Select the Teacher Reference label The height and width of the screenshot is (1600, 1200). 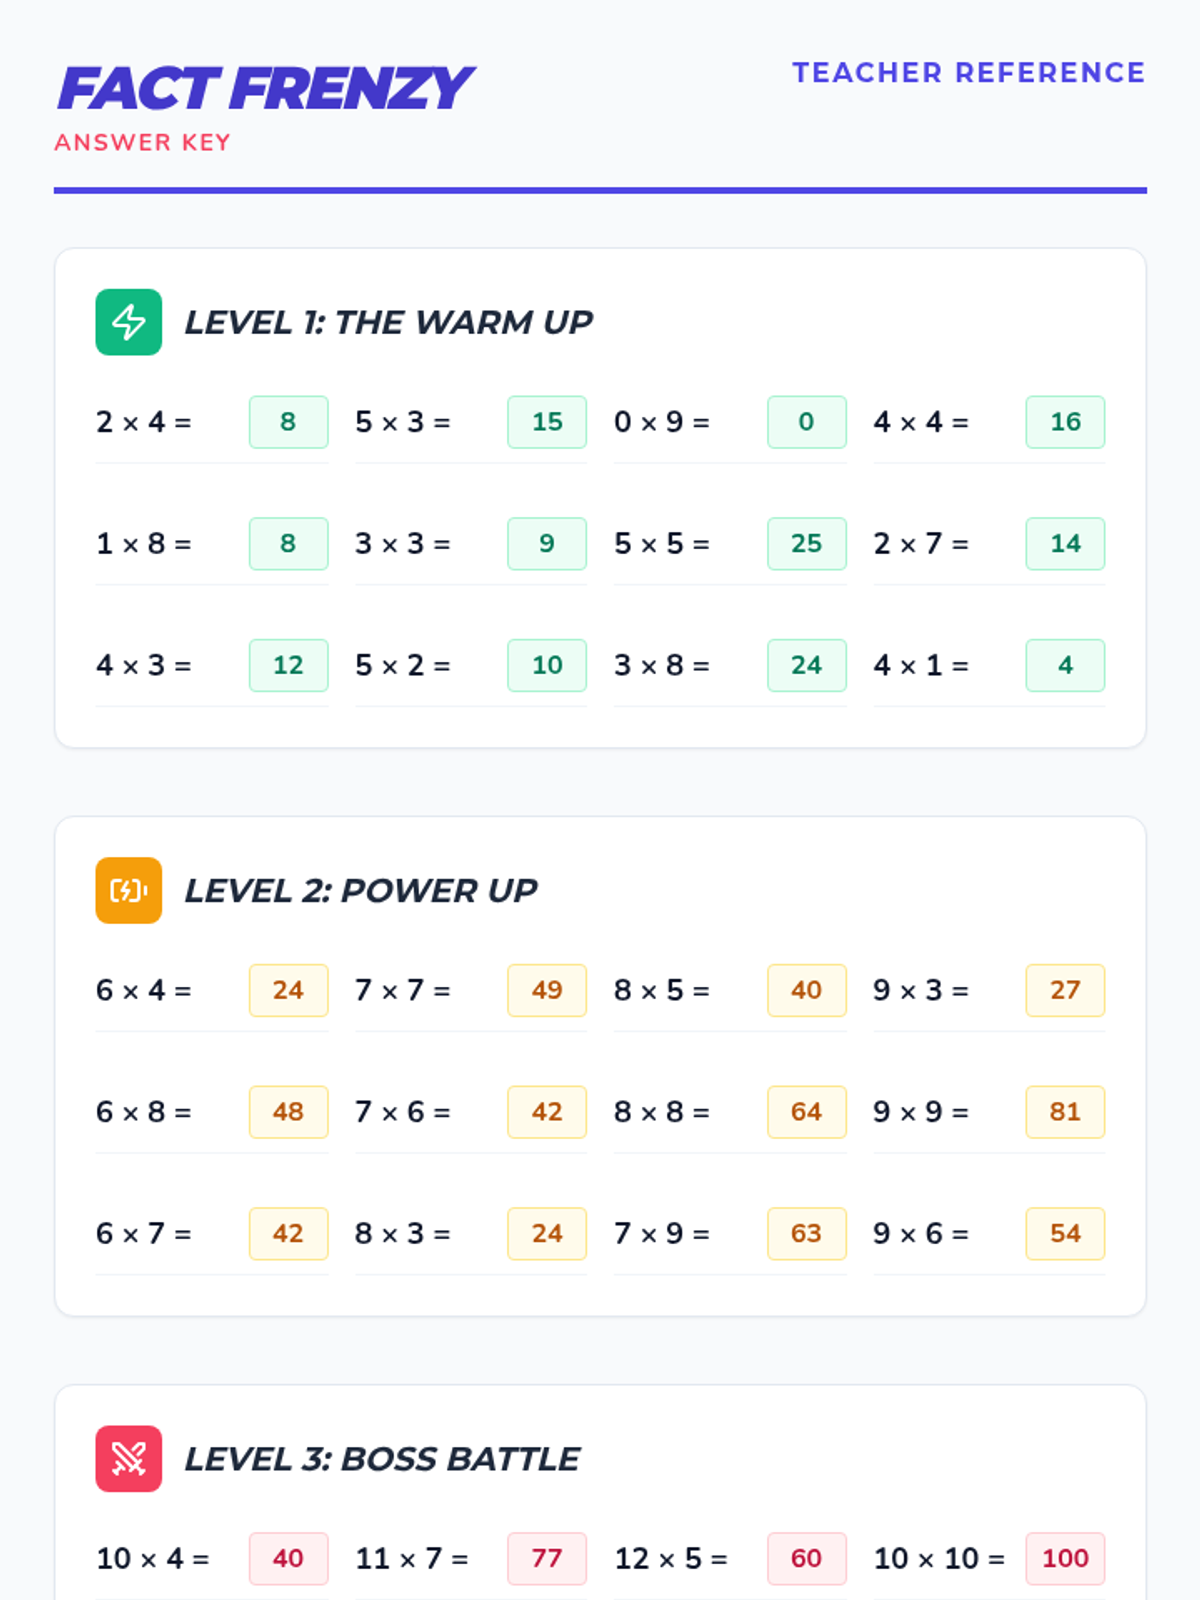click(x=969, y=72)
